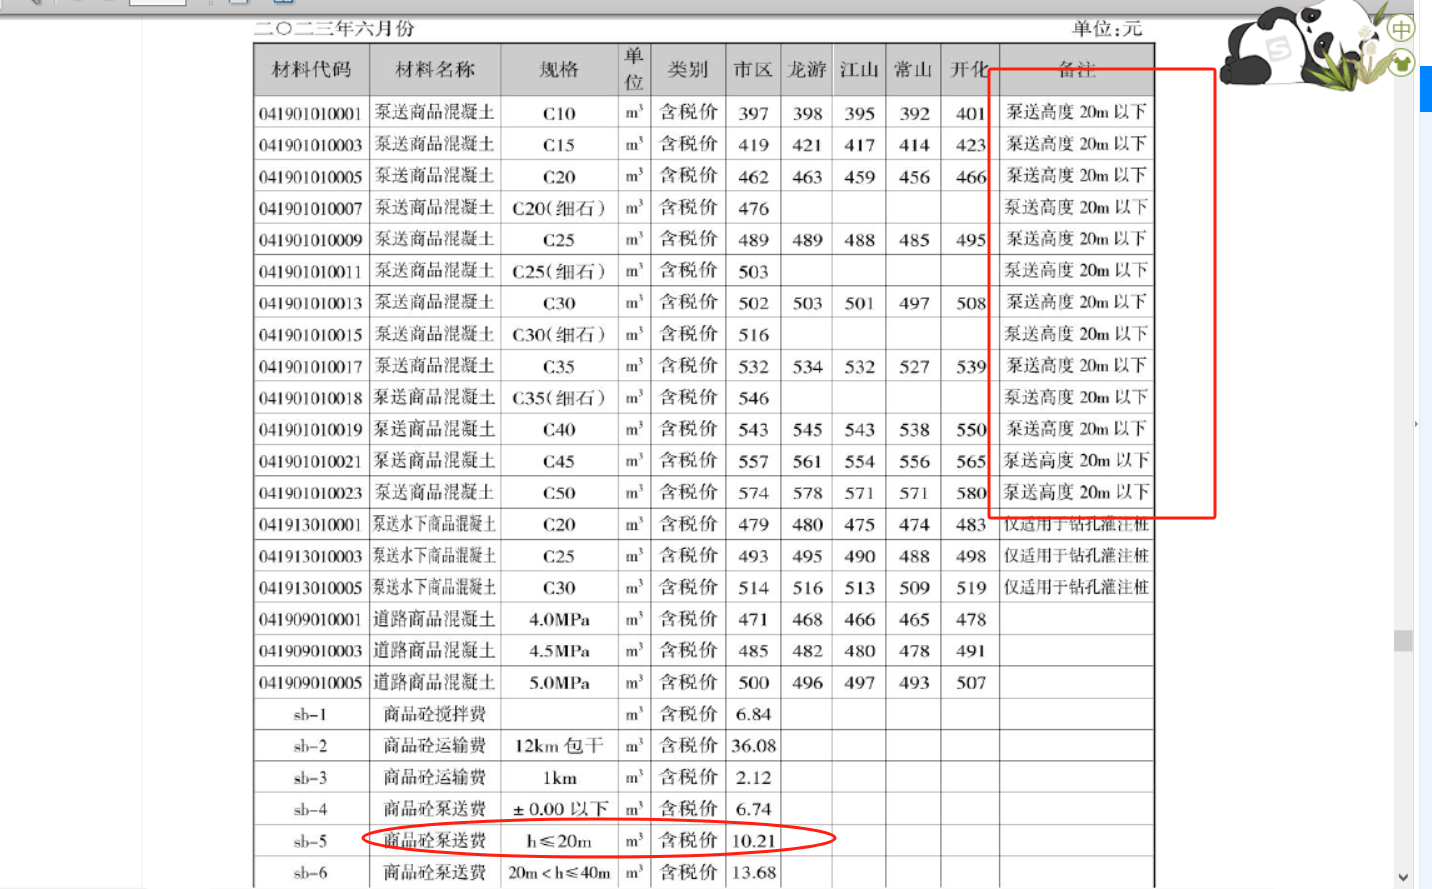
Task: Click the C10 specification cell
Action: [x=559, y=113]
